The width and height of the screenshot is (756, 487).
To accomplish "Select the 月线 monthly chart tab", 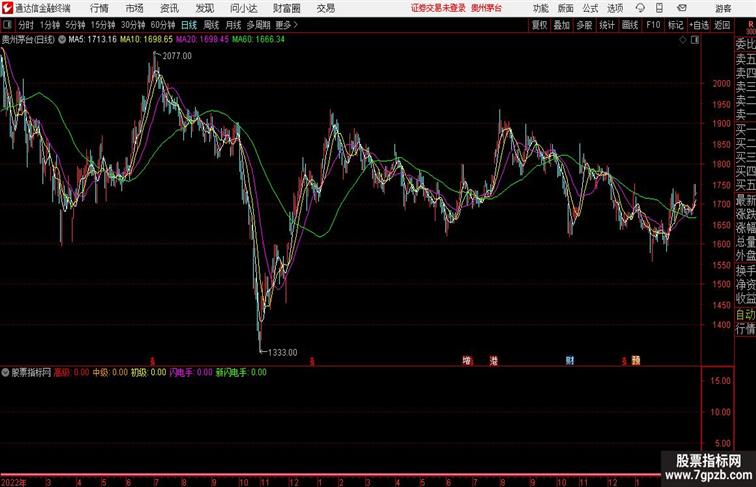I will point(233,25).
